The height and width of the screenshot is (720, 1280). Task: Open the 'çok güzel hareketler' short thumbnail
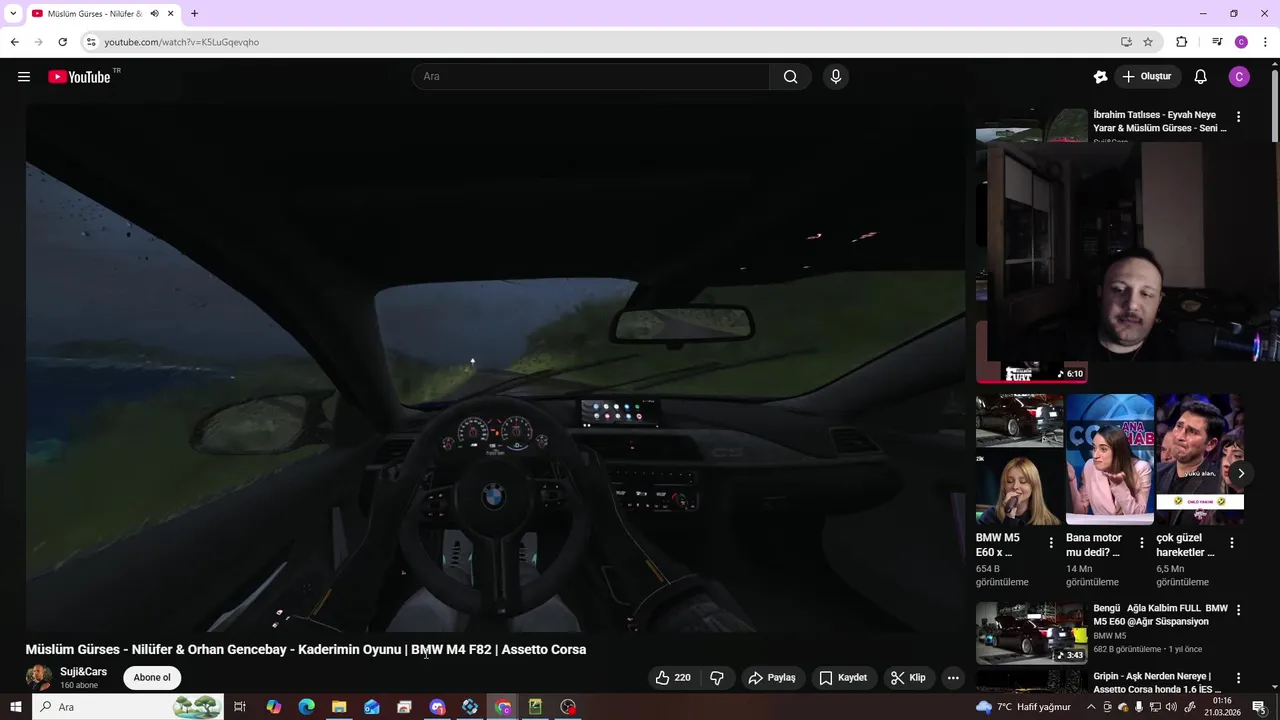(x=1200, y=459)
